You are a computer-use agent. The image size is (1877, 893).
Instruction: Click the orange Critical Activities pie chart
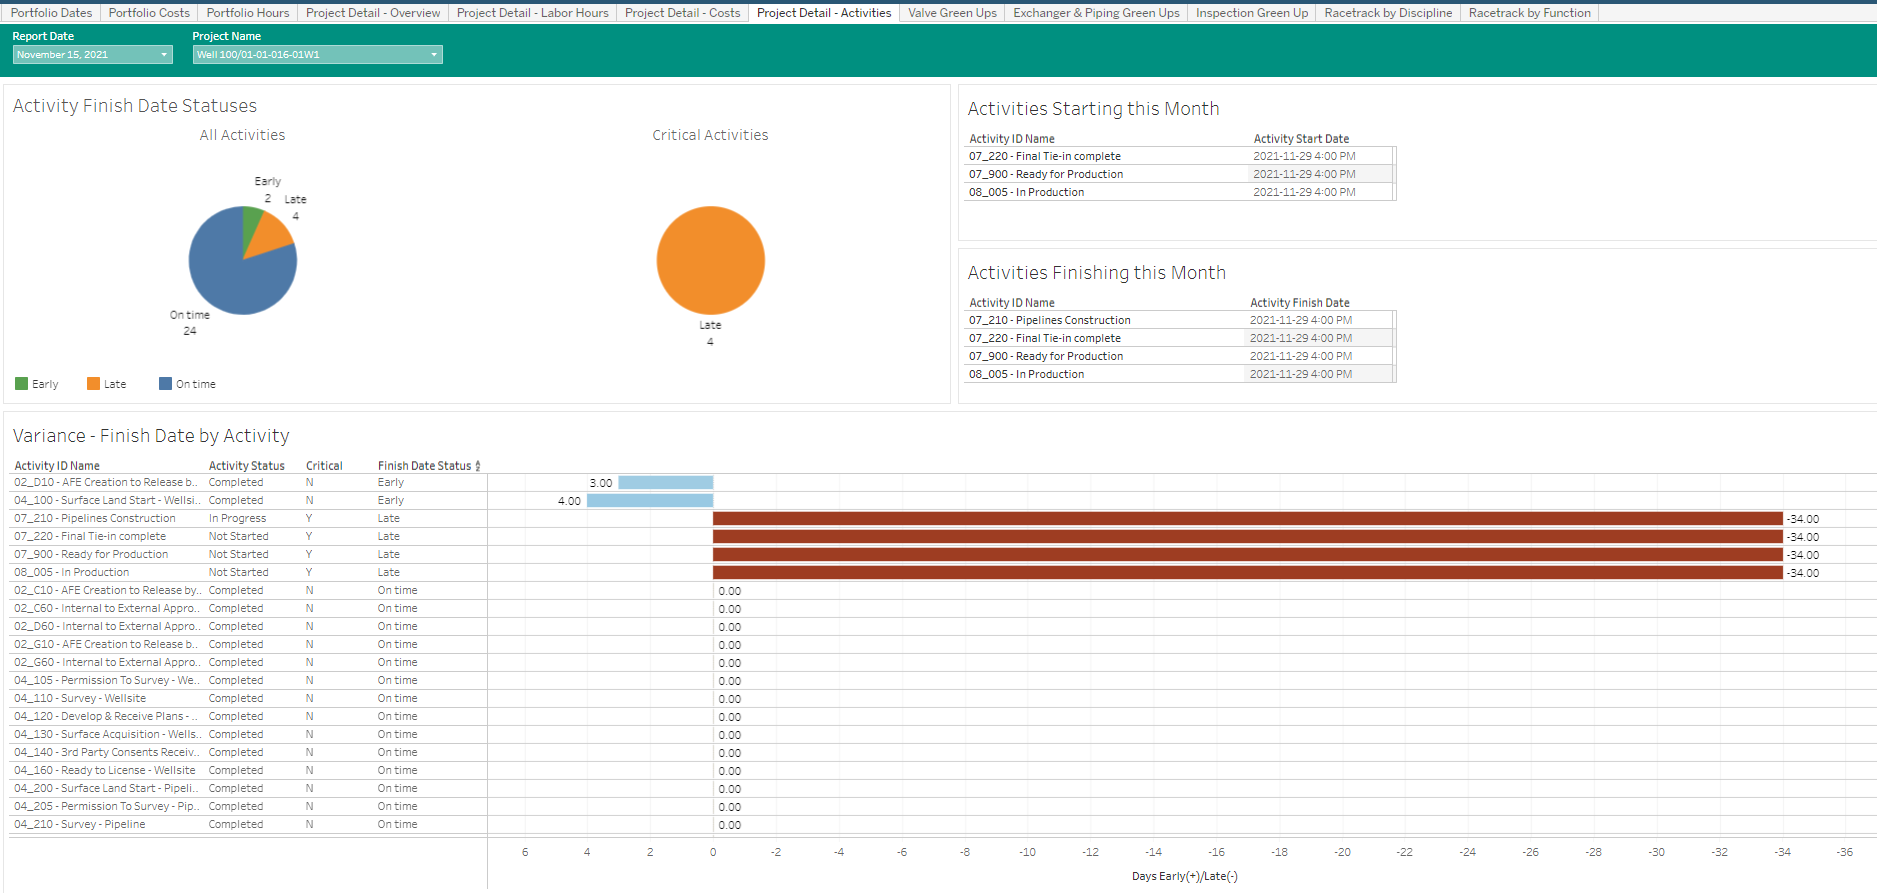pyautogui.click(x=710, y=260)
